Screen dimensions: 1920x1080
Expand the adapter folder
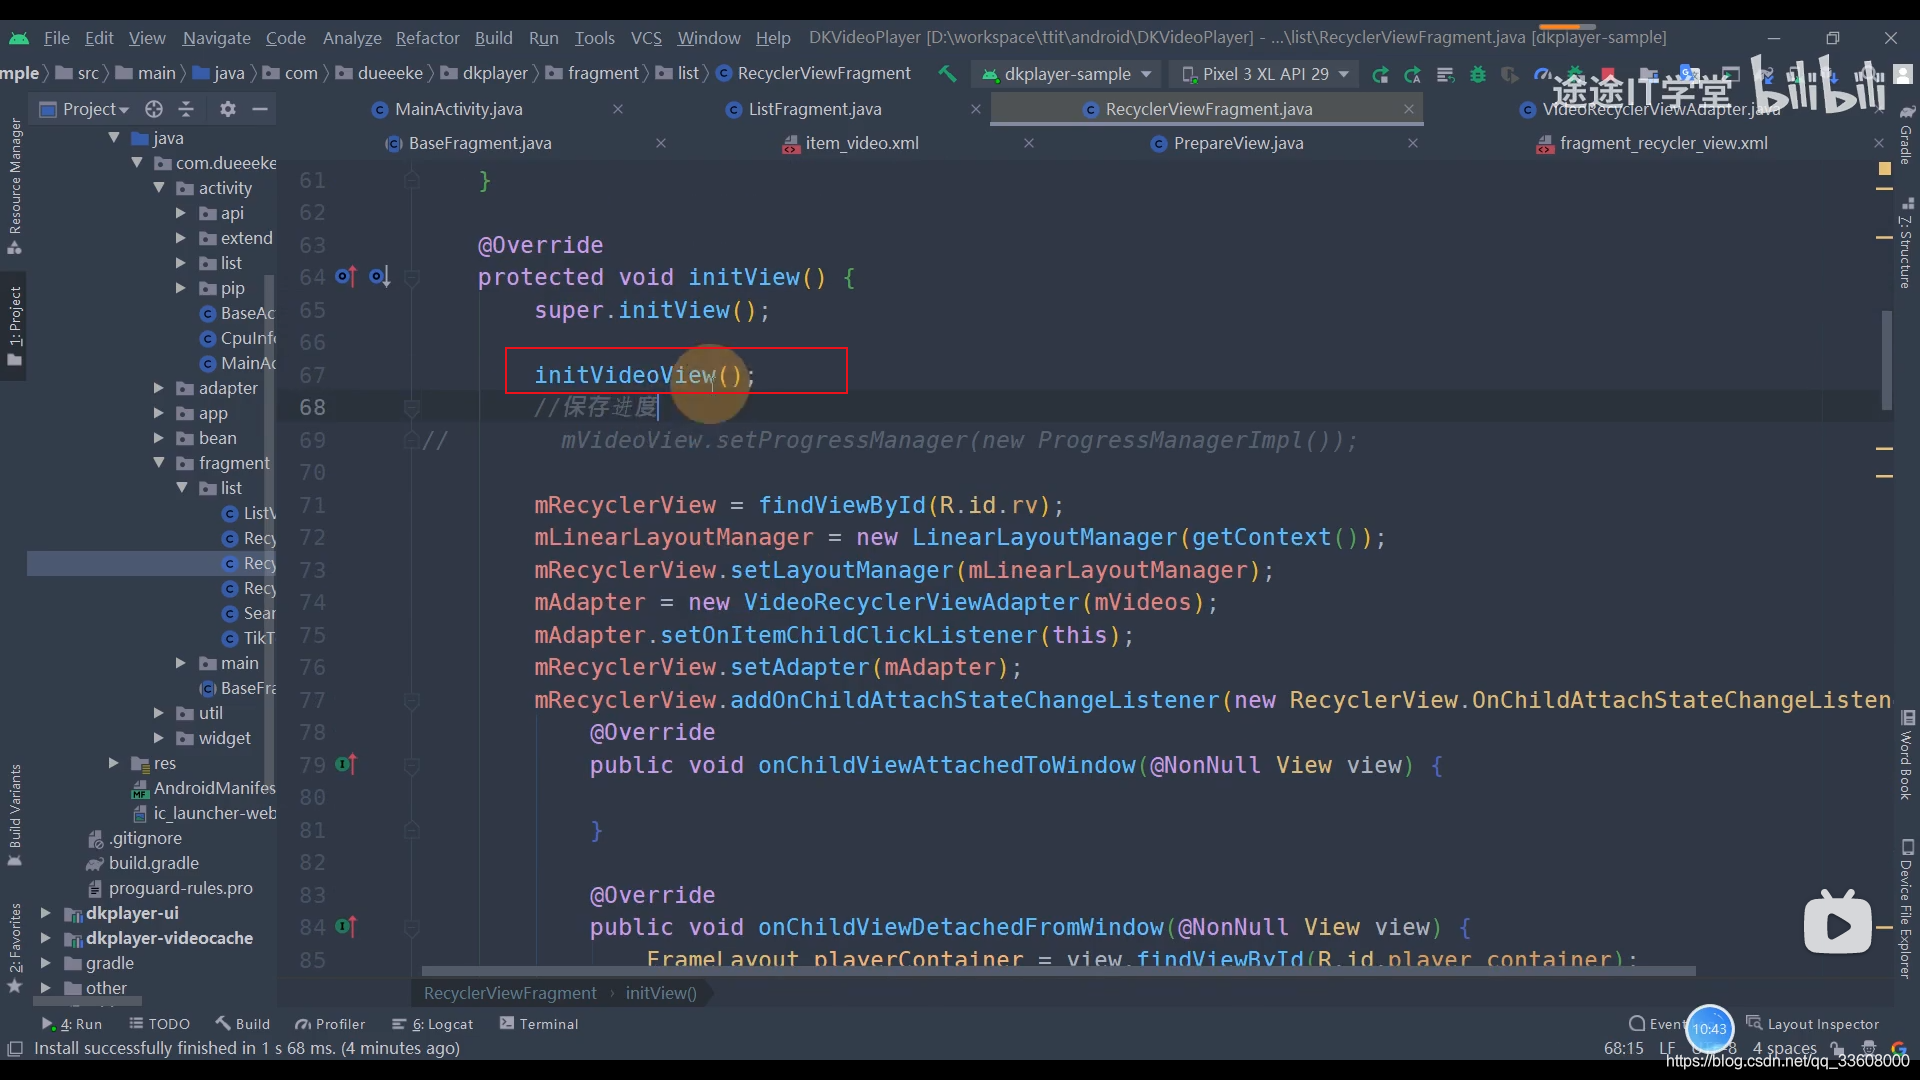(158, 388)
